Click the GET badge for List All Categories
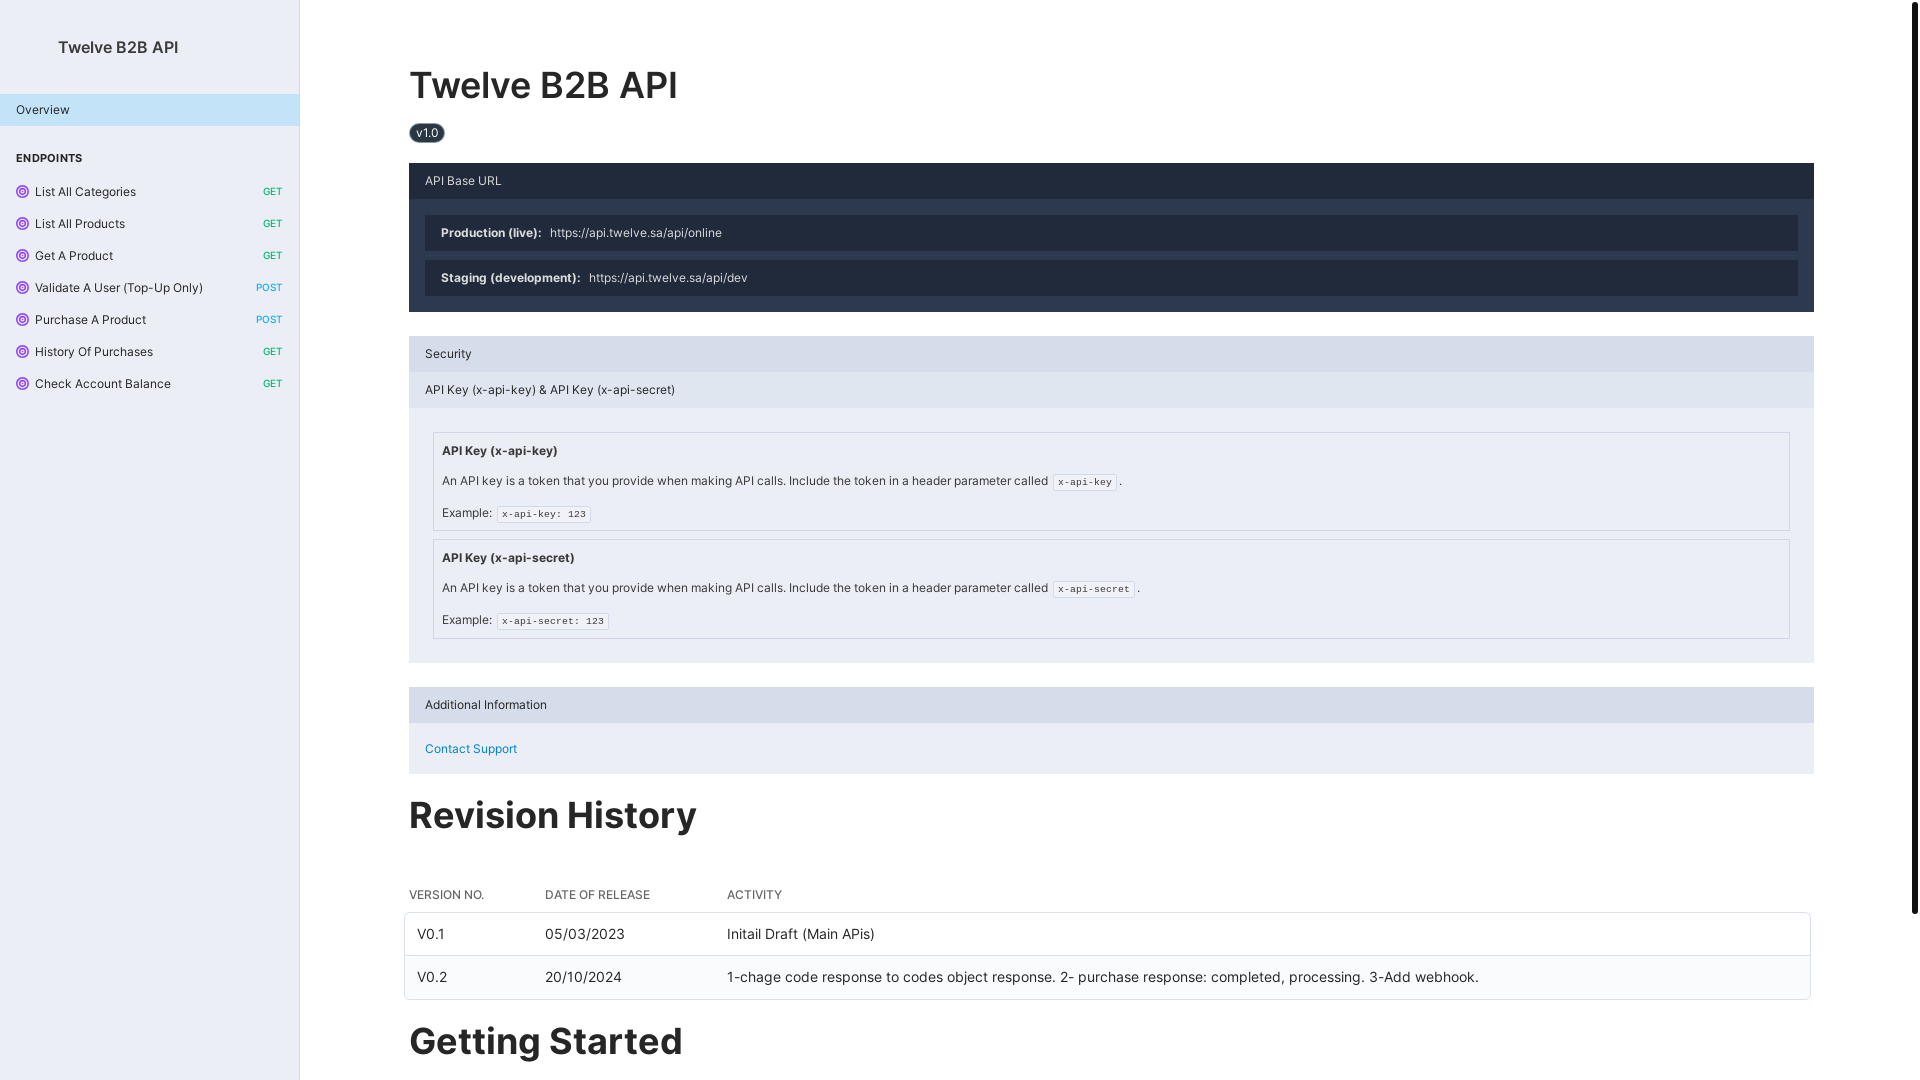Screen dimensions: 1920x1080 272,192
